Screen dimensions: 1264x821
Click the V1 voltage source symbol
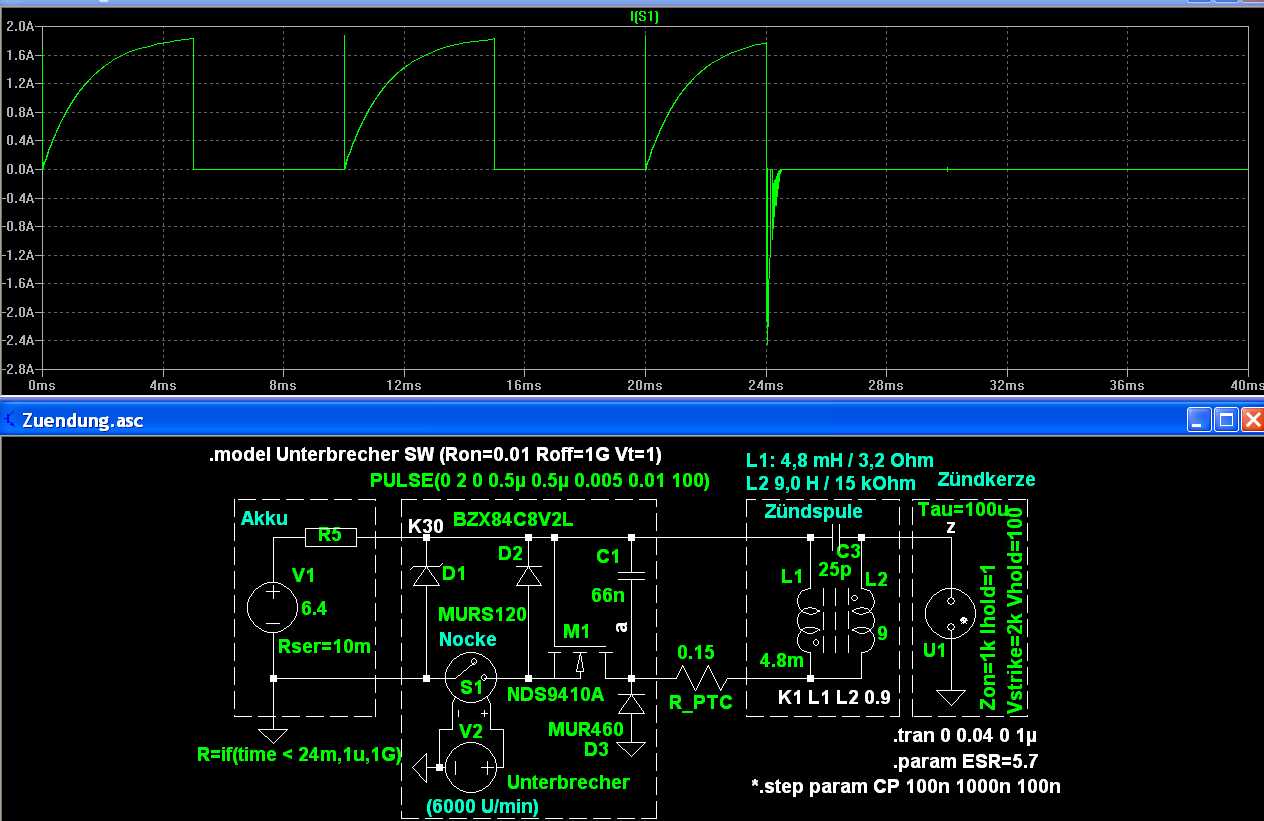coord(274,608)
